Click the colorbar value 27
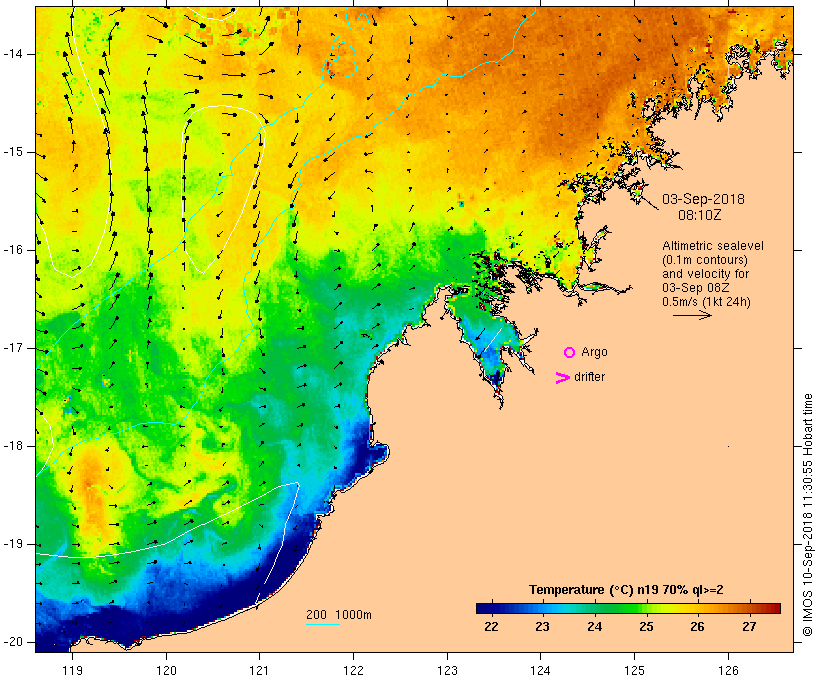Screen dimensions: 820x680 tap(749, 627)
